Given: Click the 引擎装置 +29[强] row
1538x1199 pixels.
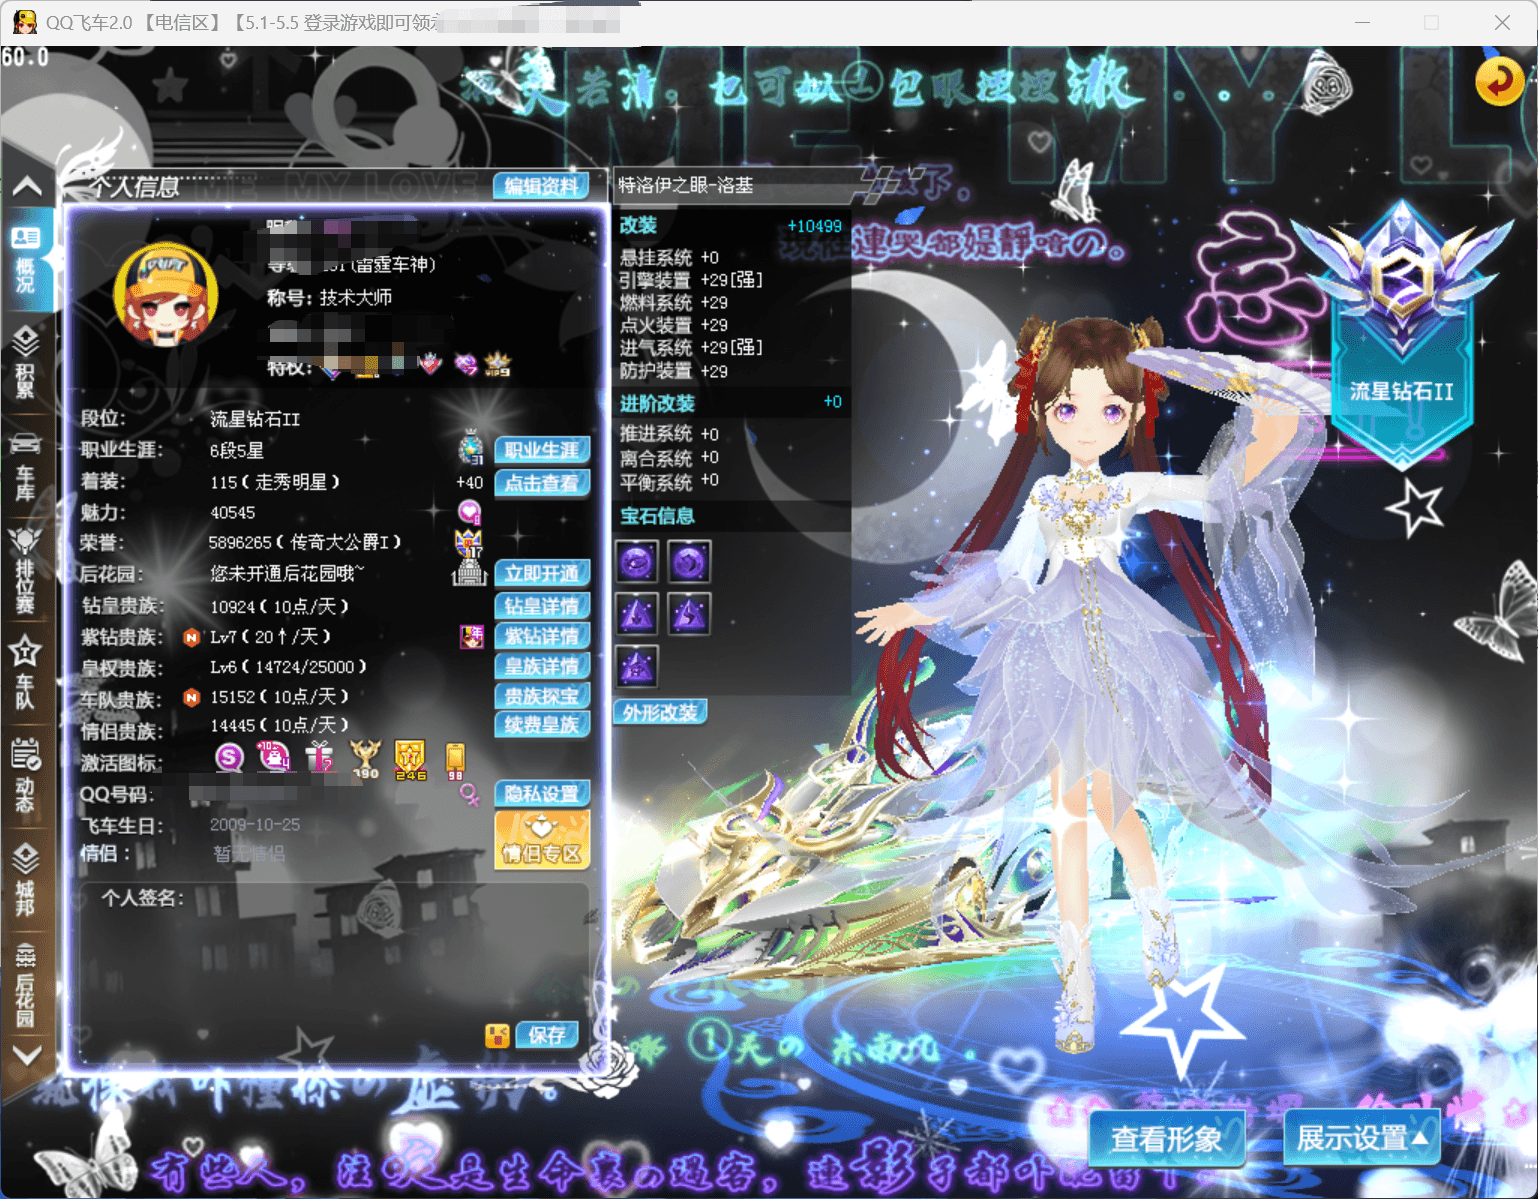Looking at the screenshot, I should (x=691, y=280).
